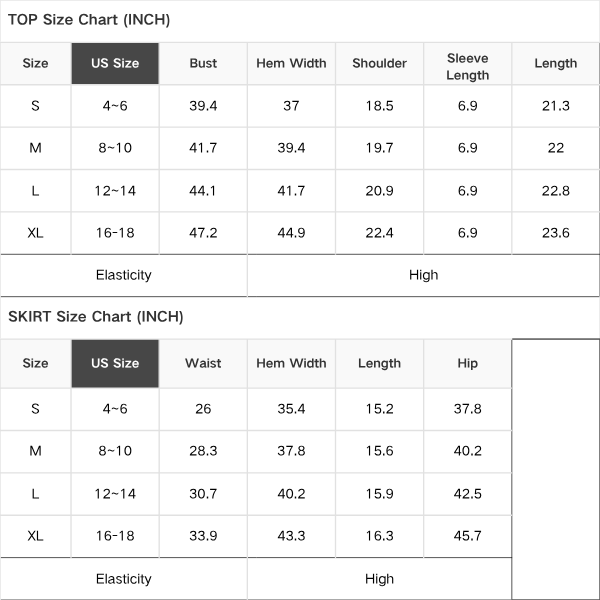Click the Elasticity label in TOP chart
This screenshot has width=600, height=600.
[x=124, y=275]
